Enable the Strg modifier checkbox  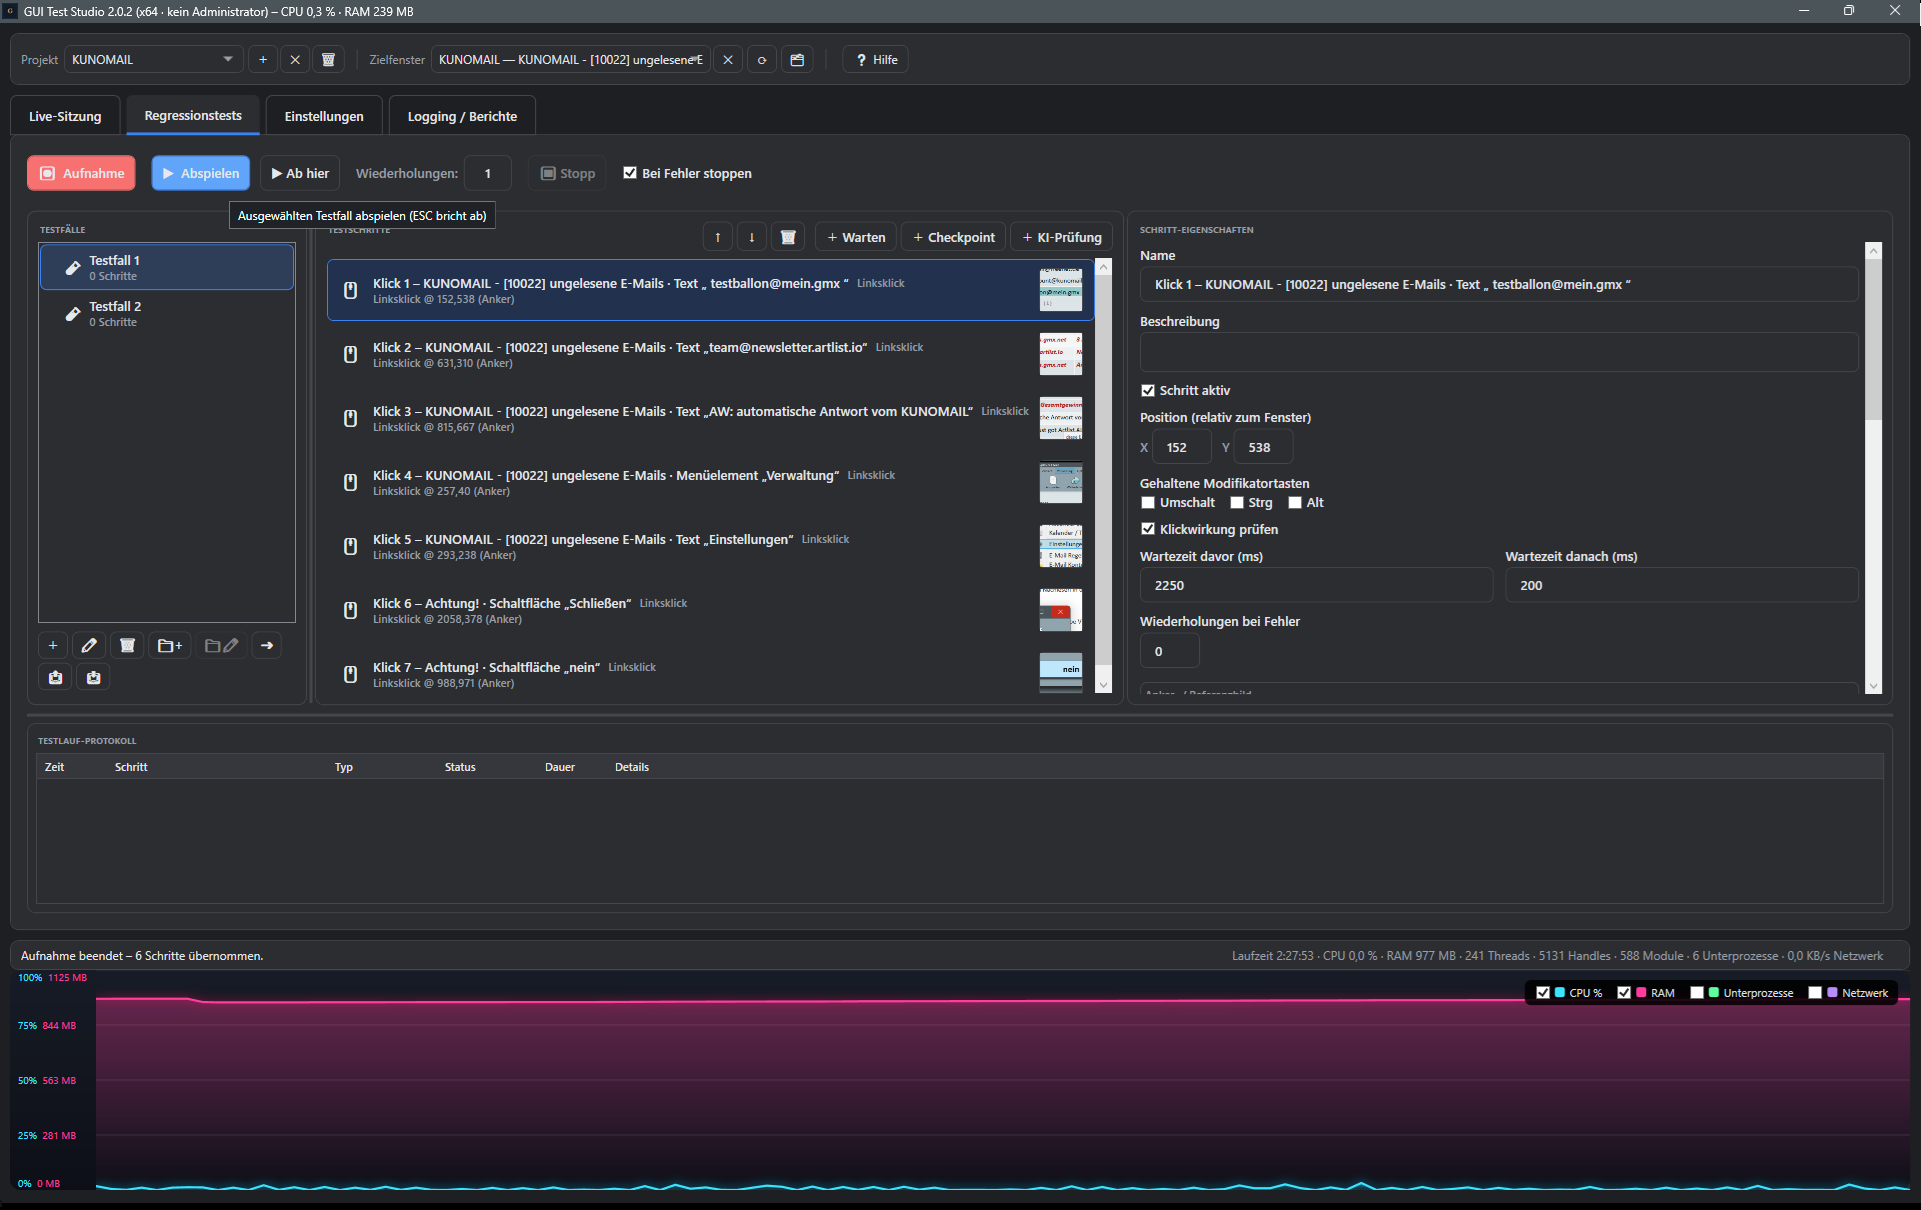(1237, 503)
